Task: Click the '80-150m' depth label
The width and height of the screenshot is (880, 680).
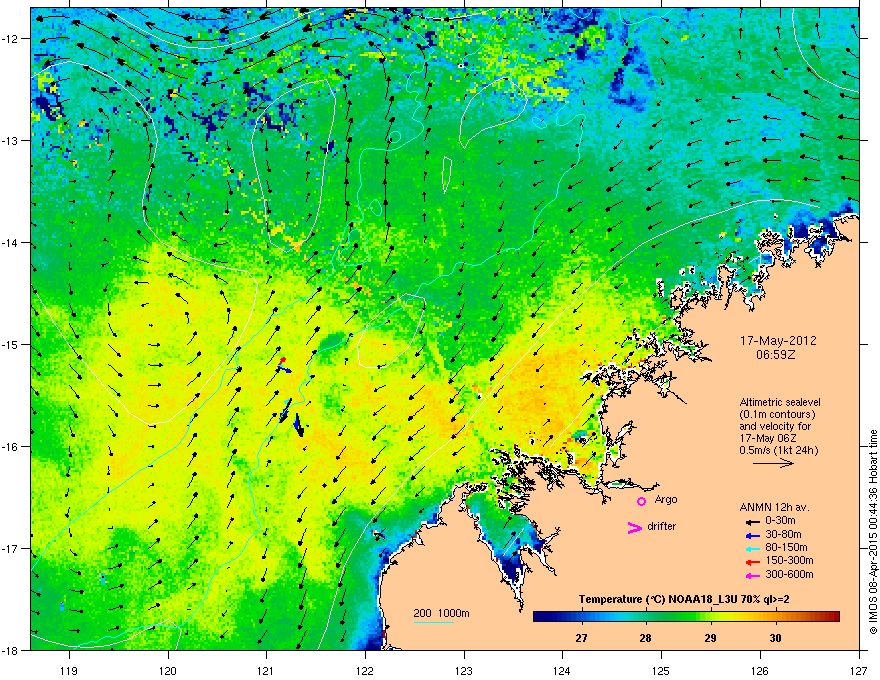Action: [x=786, y=548]
